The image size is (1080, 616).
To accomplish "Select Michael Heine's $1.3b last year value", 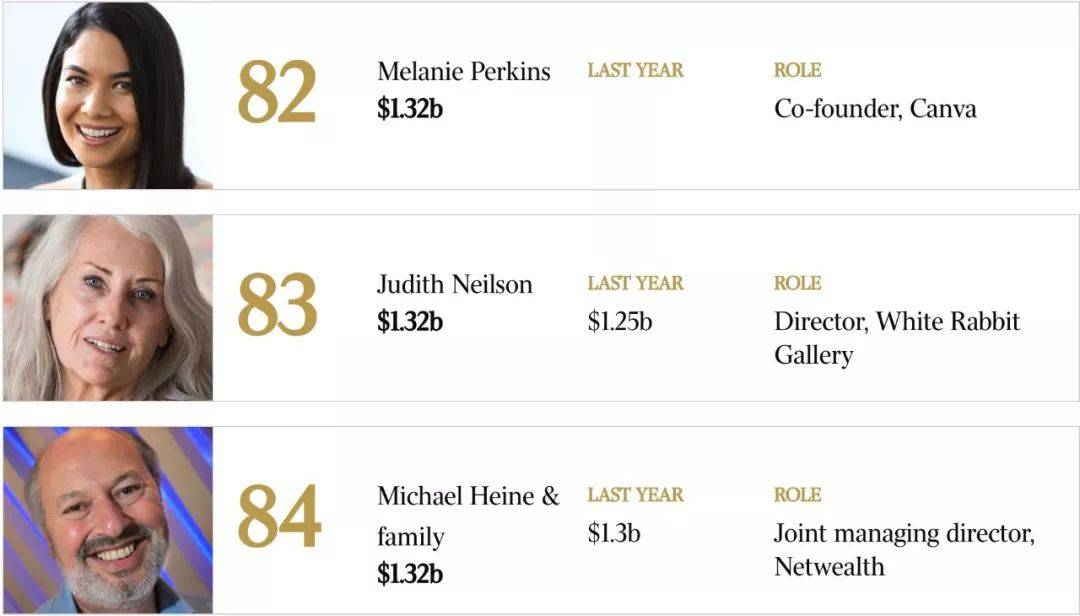I will [x=614, y=533].
